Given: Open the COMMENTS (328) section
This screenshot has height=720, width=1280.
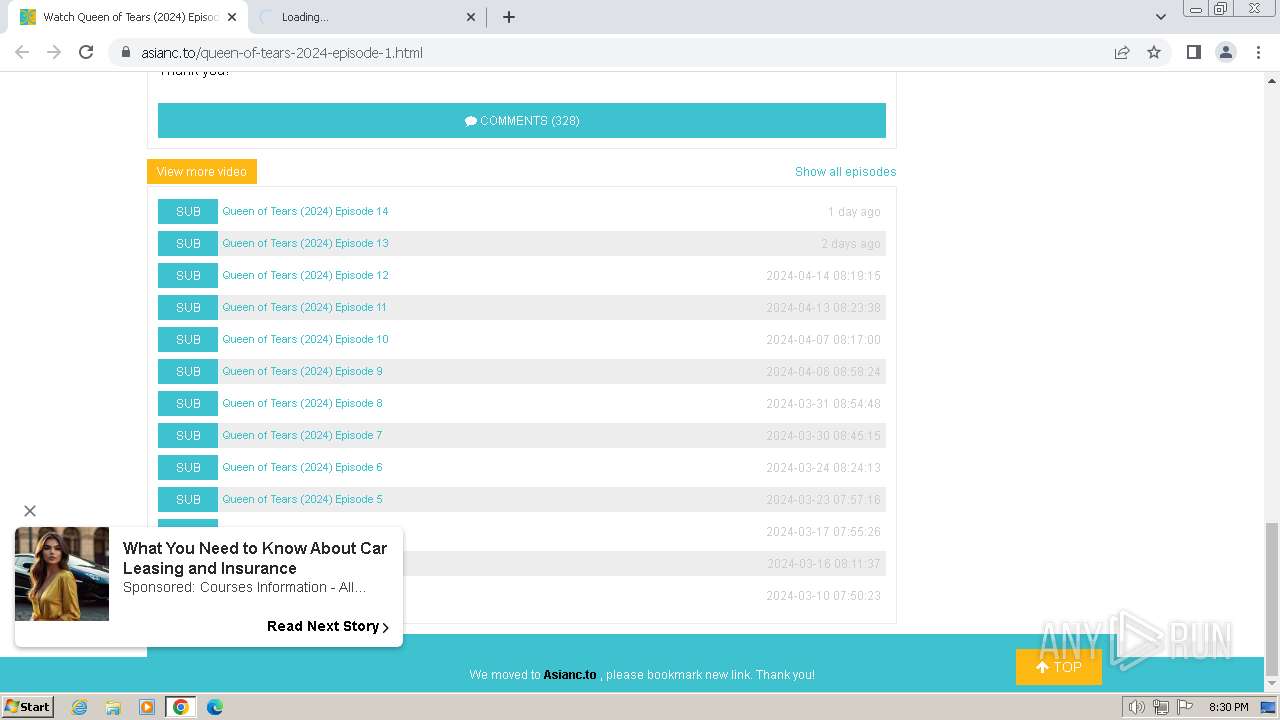Looking at the screenshot, I should (x=522, y=120).
